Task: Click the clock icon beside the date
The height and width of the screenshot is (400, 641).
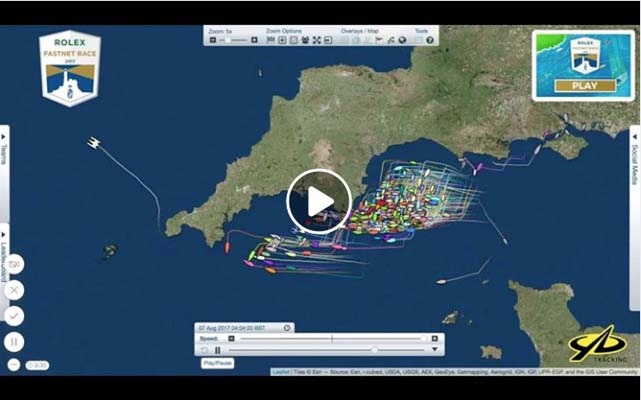Action: point(287,328)
